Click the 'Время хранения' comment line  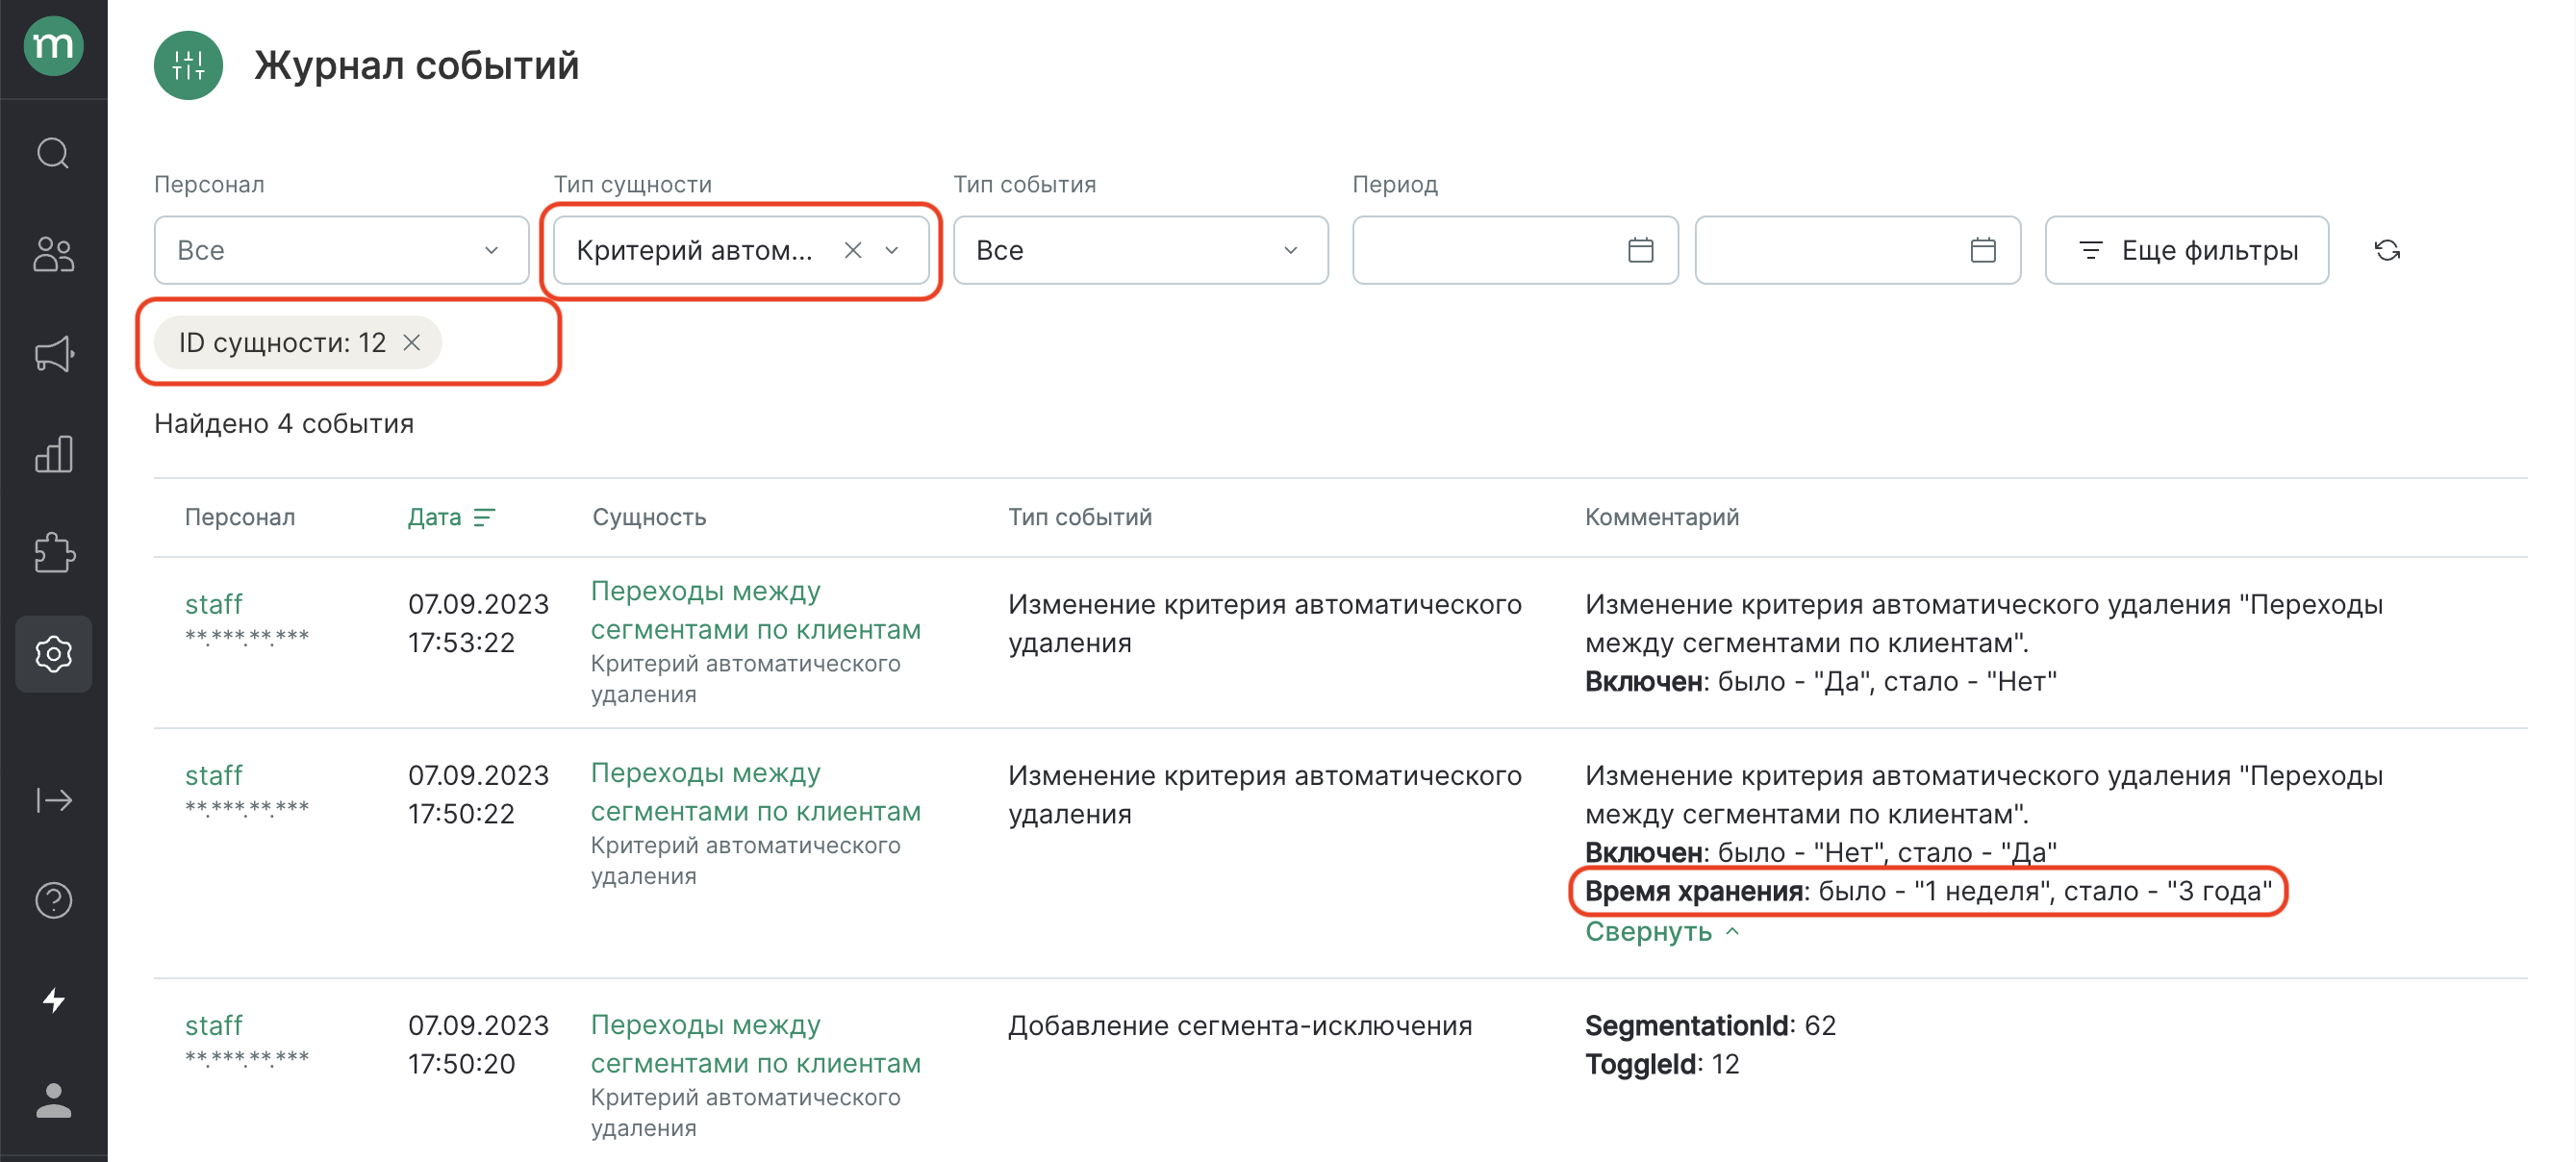pyautogui.click(x=1928, y=891)
